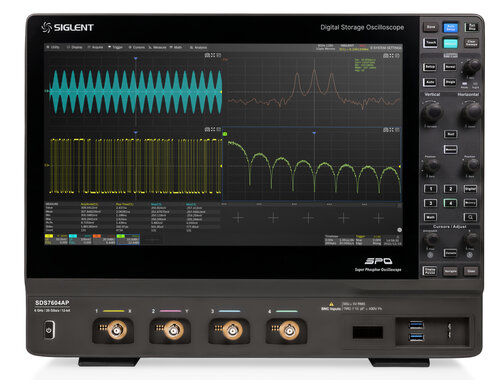Click the channel 3 BNC input connector
The image size is (500, 380).
[x=232, y=330]
